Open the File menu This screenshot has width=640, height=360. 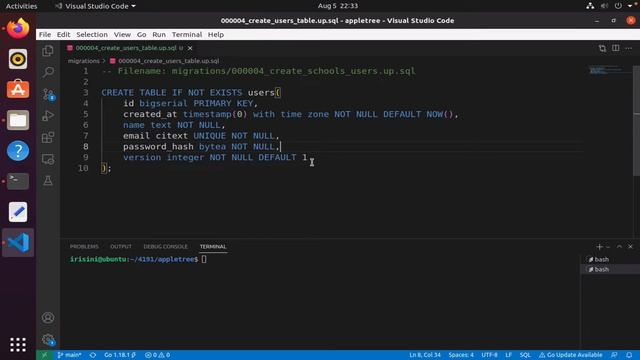point(45,34)
